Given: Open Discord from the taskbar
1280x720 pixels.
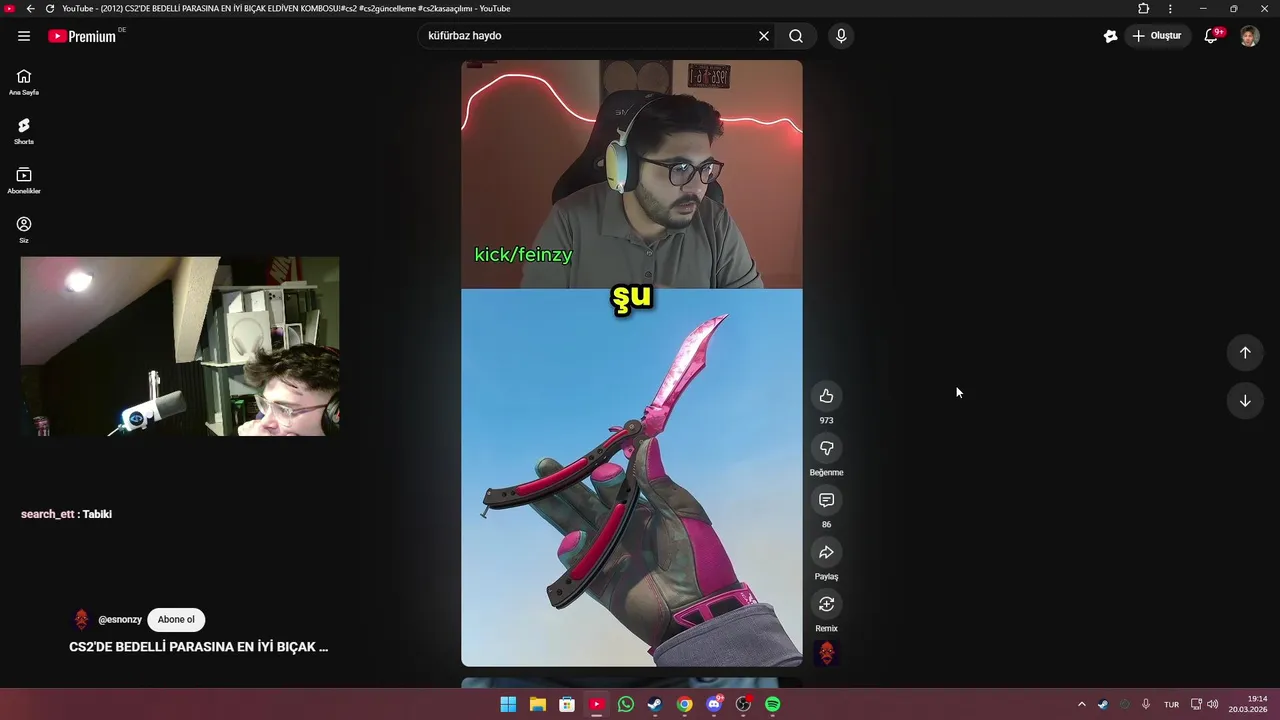Looking at the screenshot, I should [714, 704].
